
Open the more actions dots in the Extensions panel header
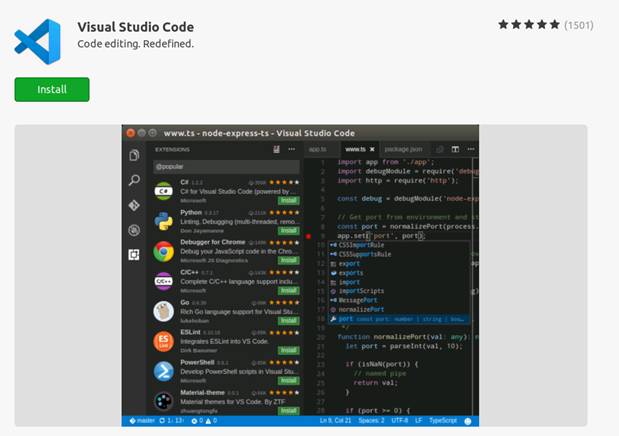(x=291, y=149)
